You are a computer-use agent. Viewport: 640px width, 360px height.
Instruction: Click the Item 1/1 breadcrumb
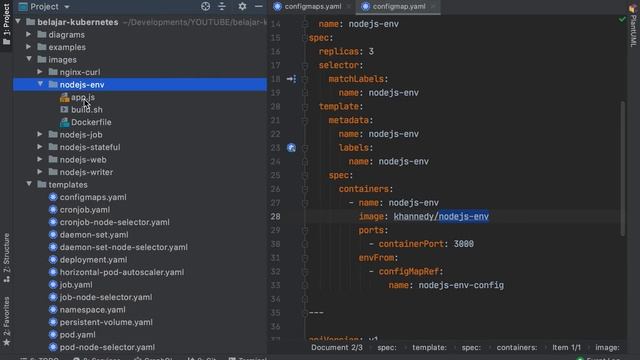pyautogui.click(x=567, y=348)
